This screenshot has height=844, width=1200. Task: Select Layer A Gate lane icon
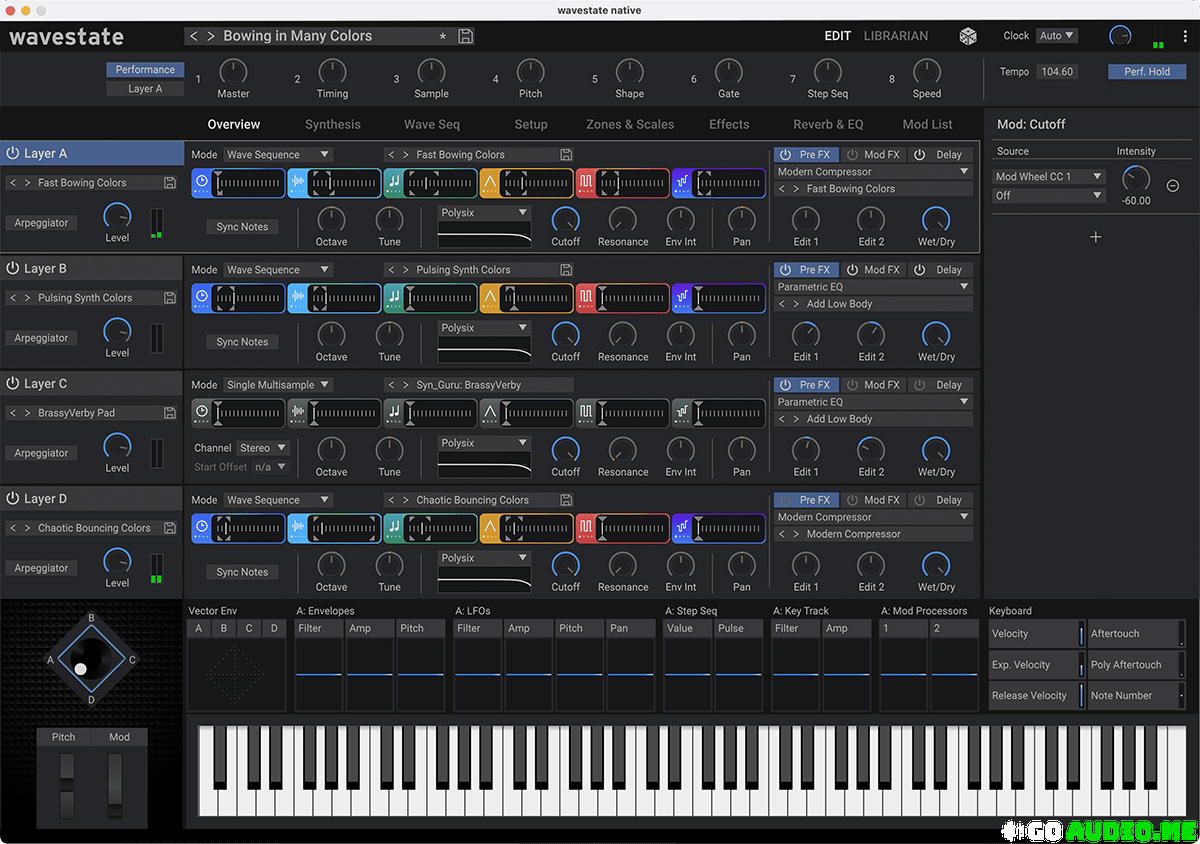pos(586,183)
